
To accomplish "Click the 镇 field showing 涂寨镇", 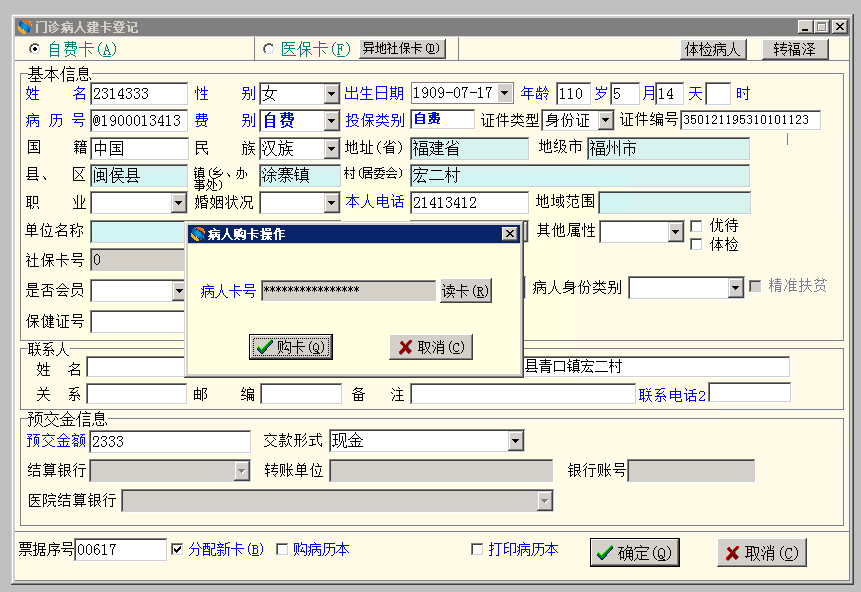I will (x=300, y=176).
